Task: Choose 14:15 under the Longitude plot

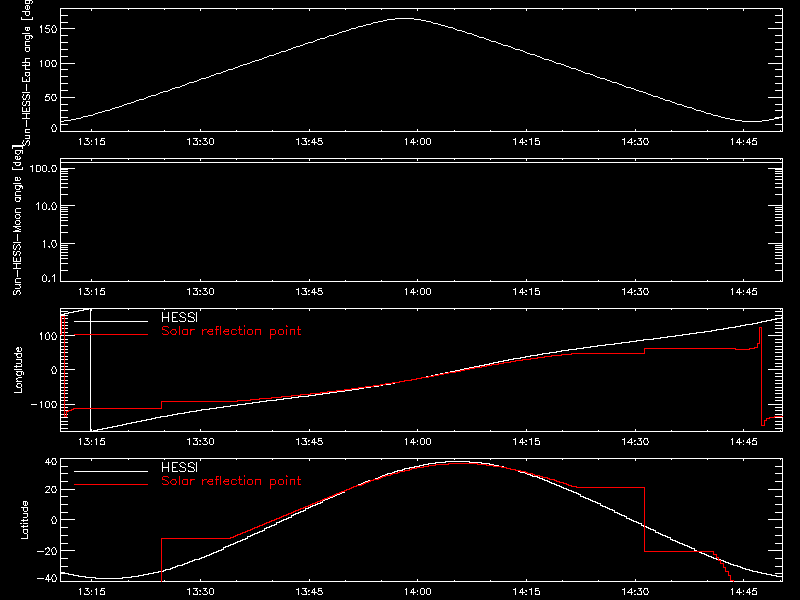Action: click(527, 442)
